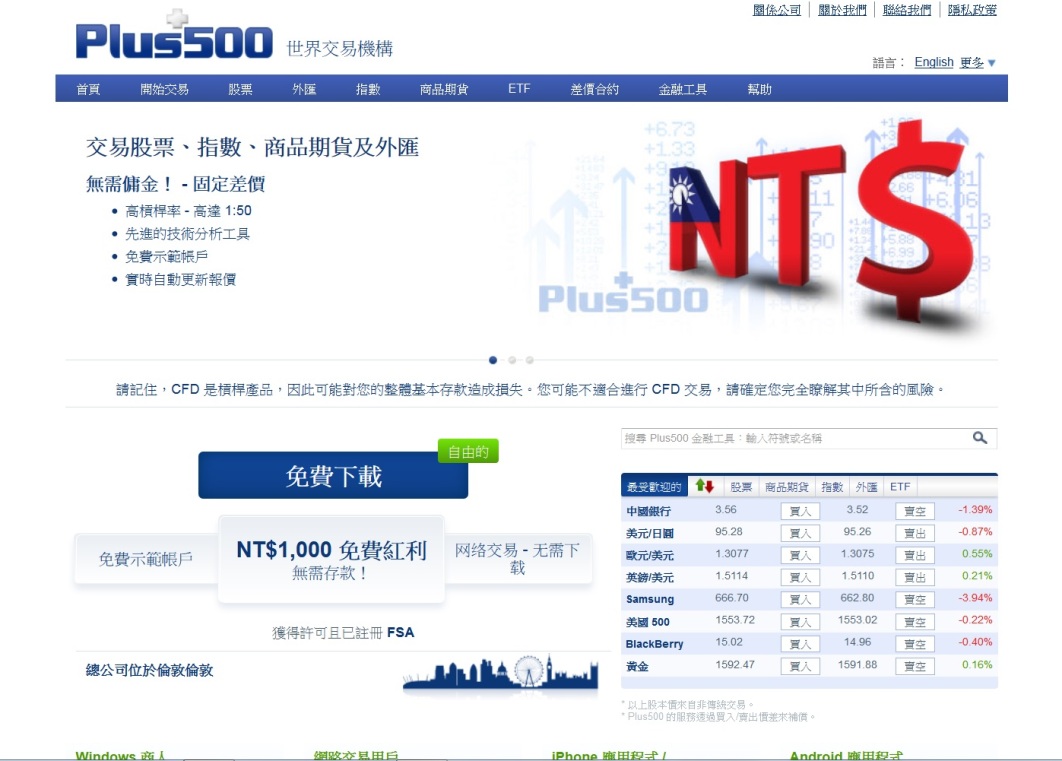Click the London skyline image
This screenshot has width=1062, height=761.
pos(501,672)
